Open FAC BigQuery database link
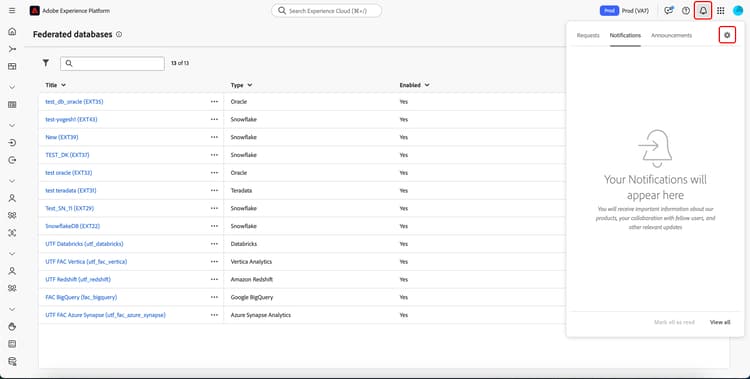Image resolution: width=750 pixels, height=379 pixels. [81, 297]
